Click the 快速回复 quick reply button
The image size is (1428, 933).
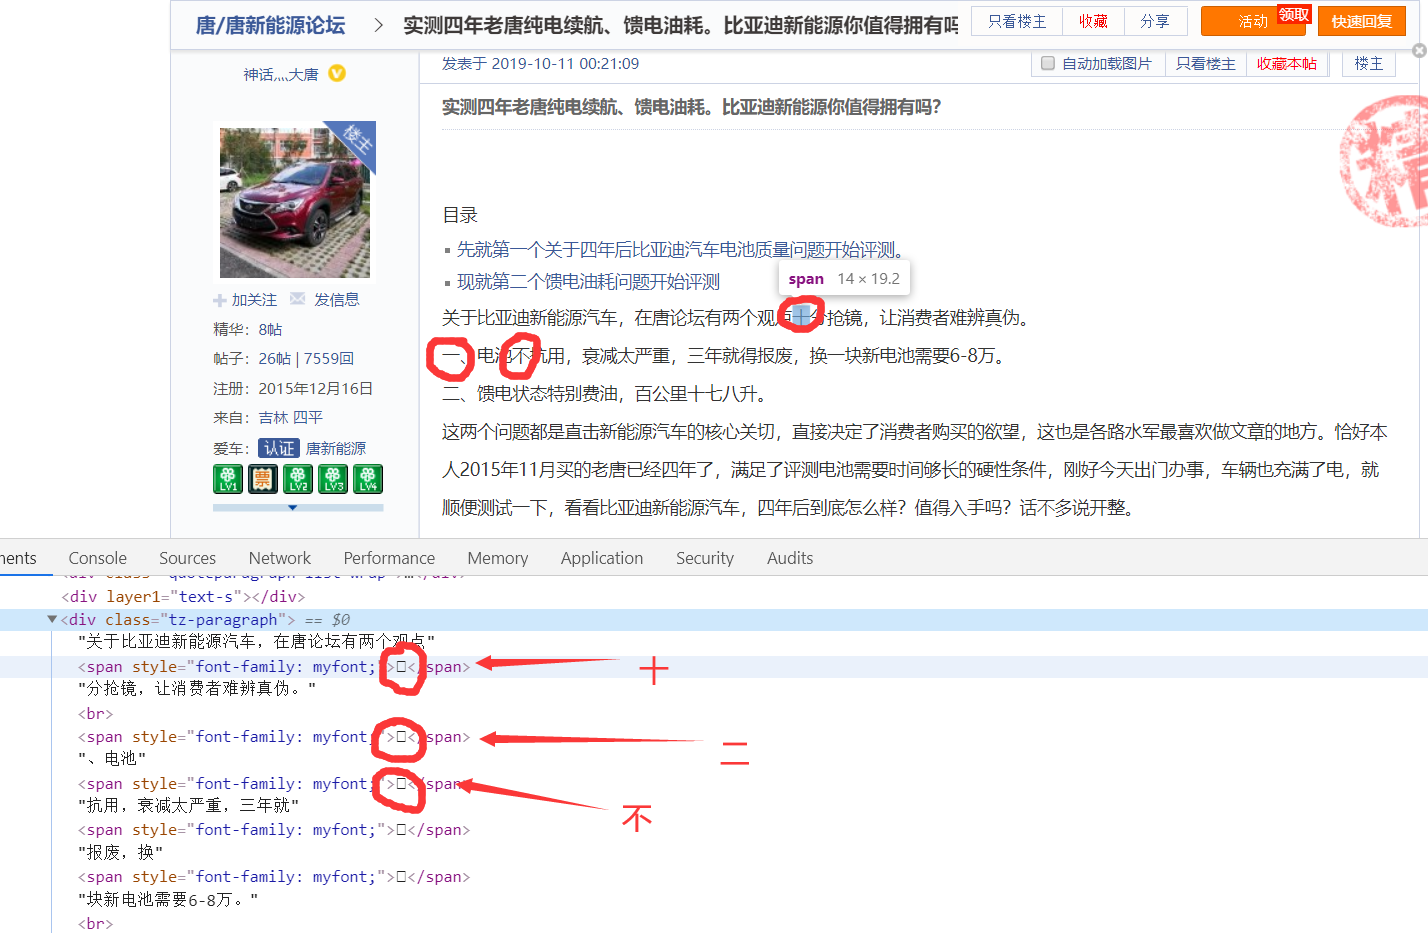tap(1361, 21)
